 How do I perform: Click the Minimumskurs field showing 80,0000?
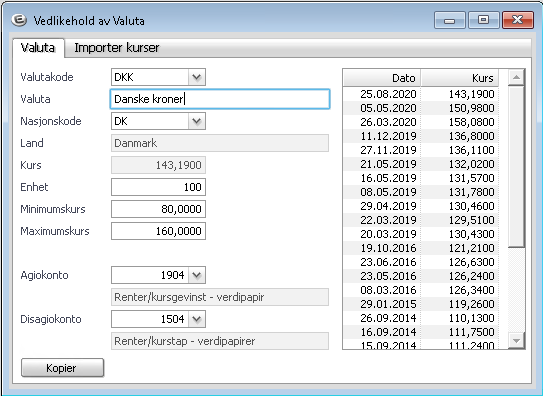pos(158,209)
